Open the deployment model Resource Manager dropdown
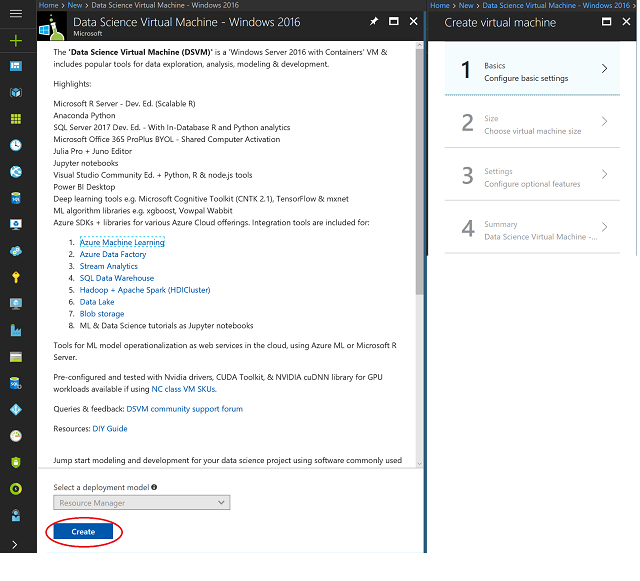This screenshot has height=581, width=640. (142, 503)
